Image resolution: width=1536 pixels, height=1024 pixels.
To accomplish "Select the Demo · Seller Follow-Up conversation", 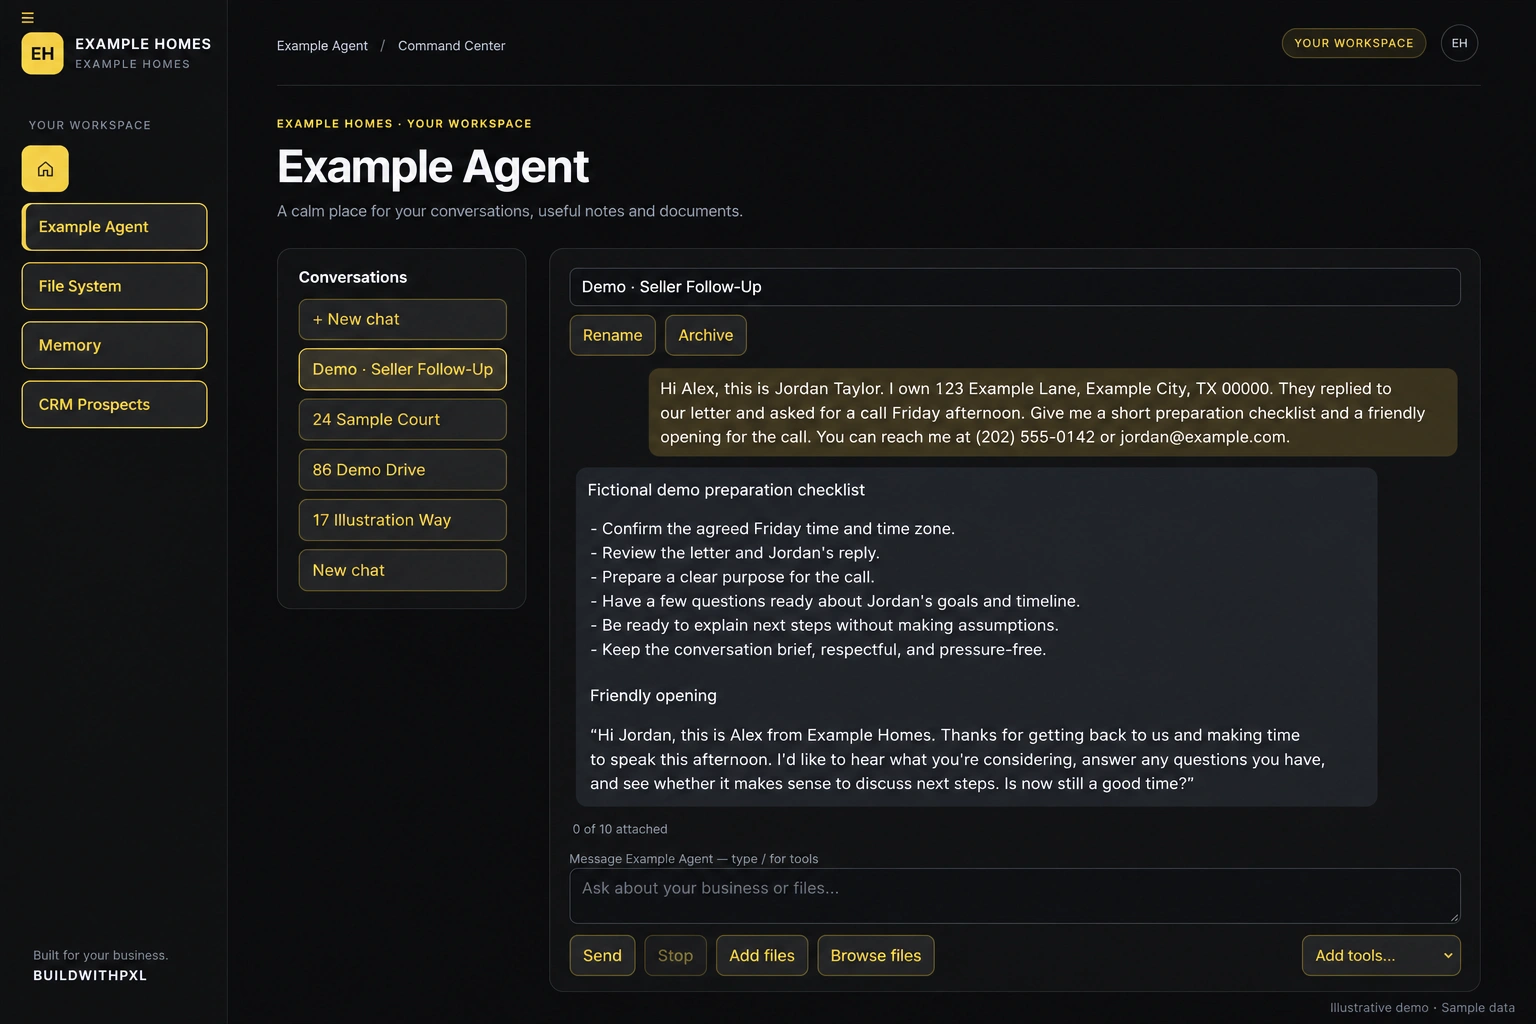I will click(x=402, y=369).
